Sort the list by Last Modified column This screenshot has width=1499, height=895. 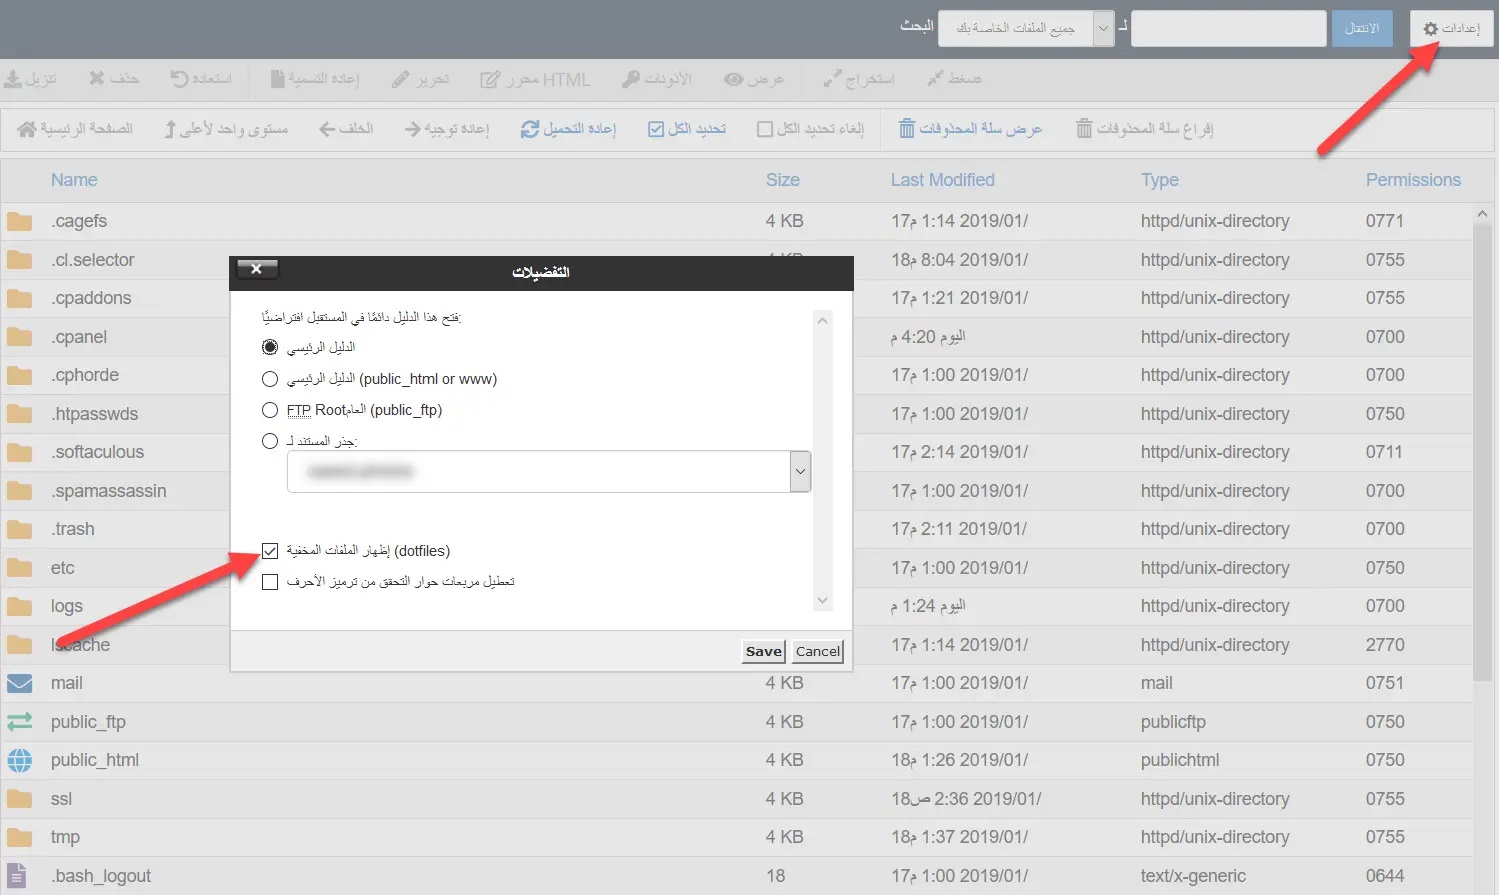[x=943, y=180]
